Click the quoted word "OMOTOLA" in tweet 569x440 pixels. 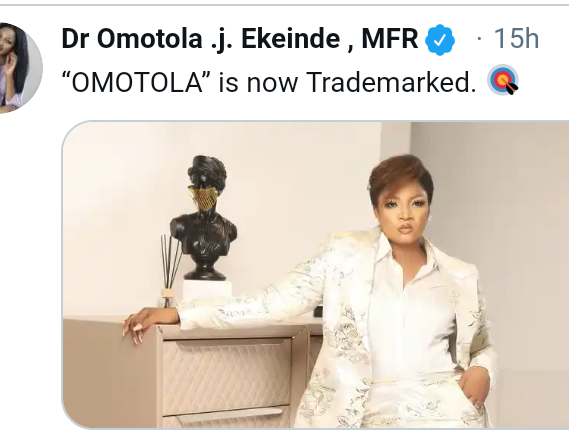(137, 82)
